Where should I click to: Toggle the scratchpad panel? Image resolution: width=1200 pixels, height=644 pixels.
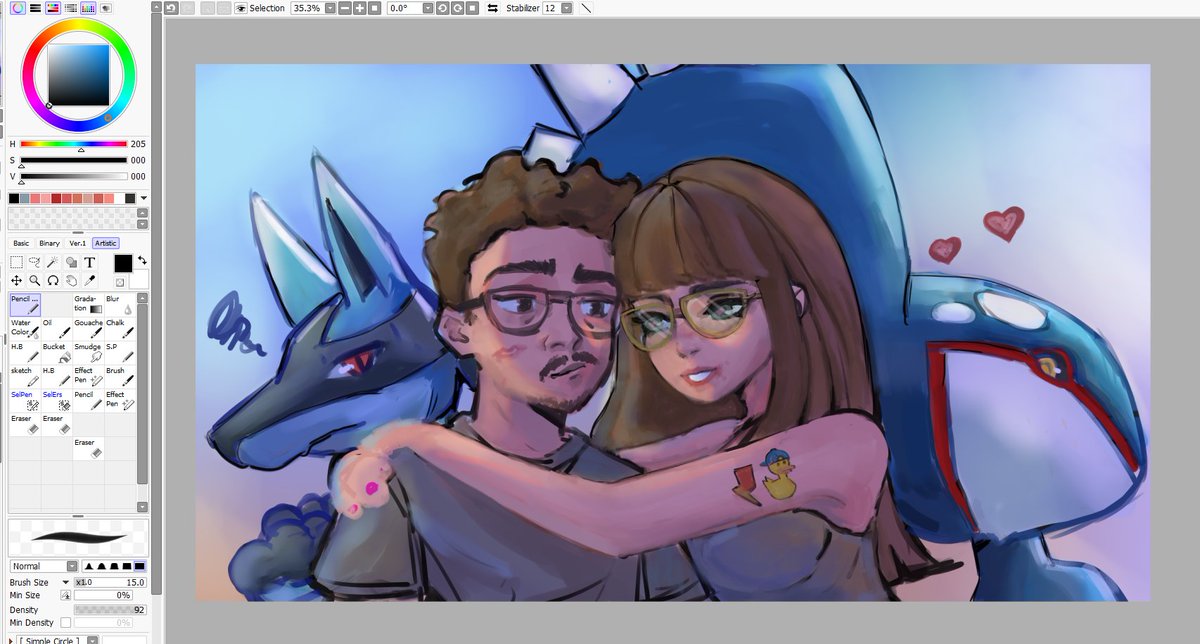[106, 7]
